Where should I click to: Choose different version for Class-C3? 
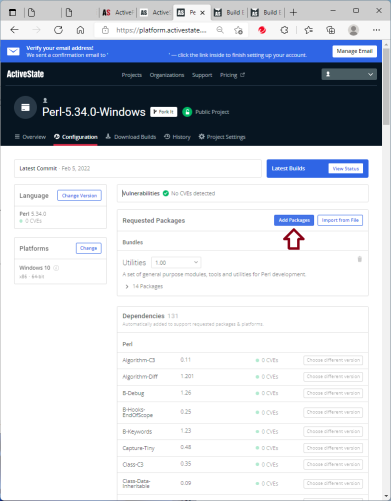point(333,464)
